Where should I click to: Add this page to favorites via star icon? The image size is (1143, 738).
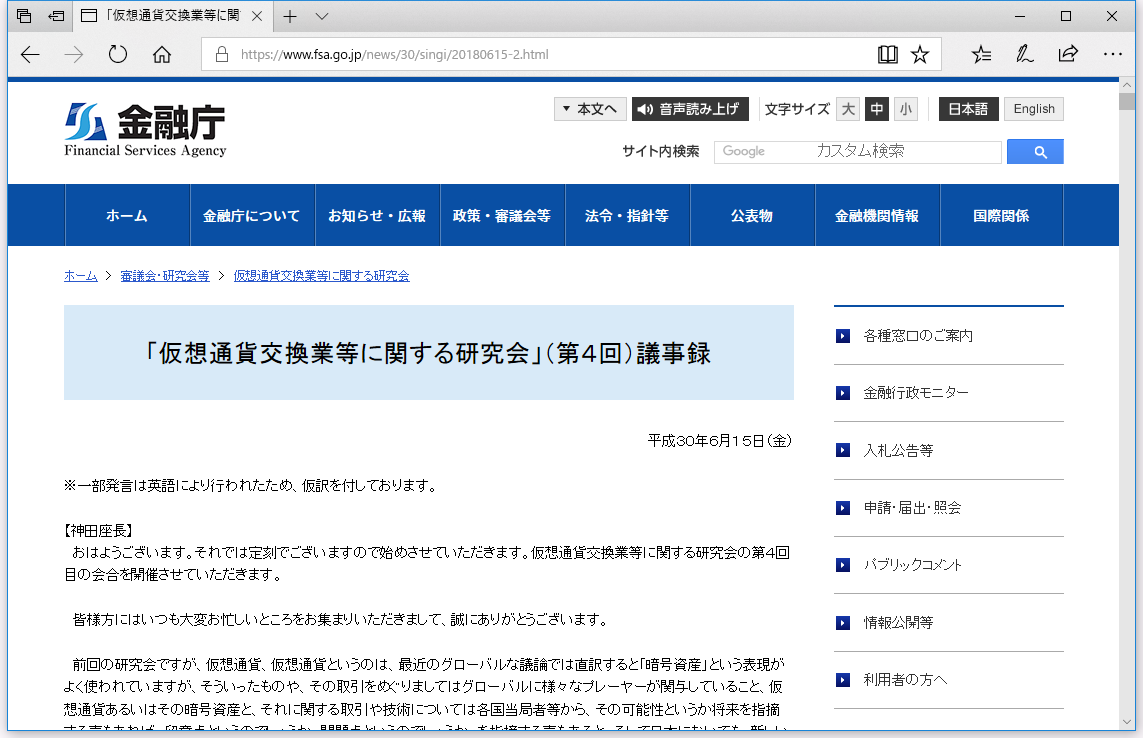[919, 54]
